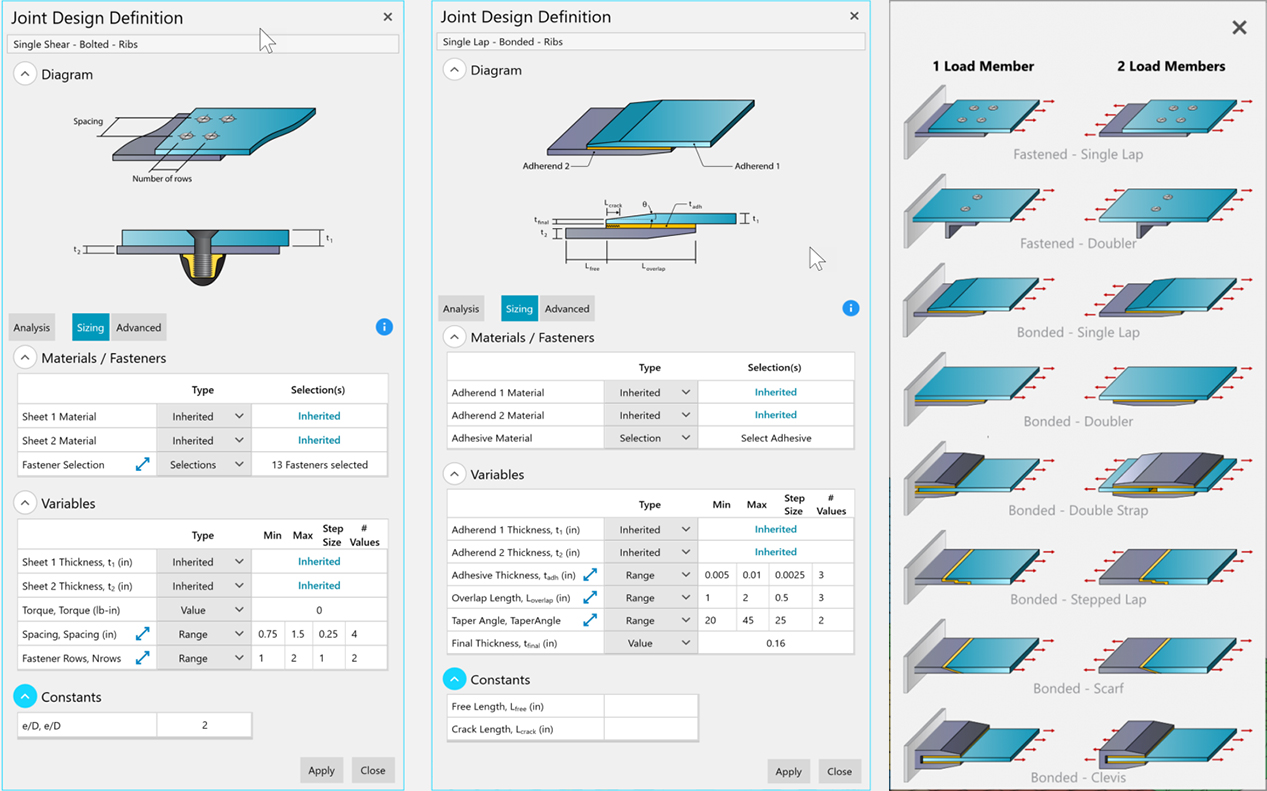Click Apply in the bolted joint panel
Screen dimensions: 1267x791
coord(321,770)
